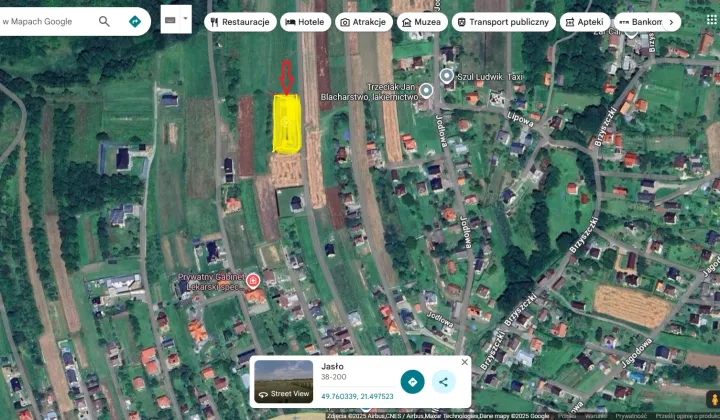
Task: Open the Street View thumbnail
Action: point(284,381)
